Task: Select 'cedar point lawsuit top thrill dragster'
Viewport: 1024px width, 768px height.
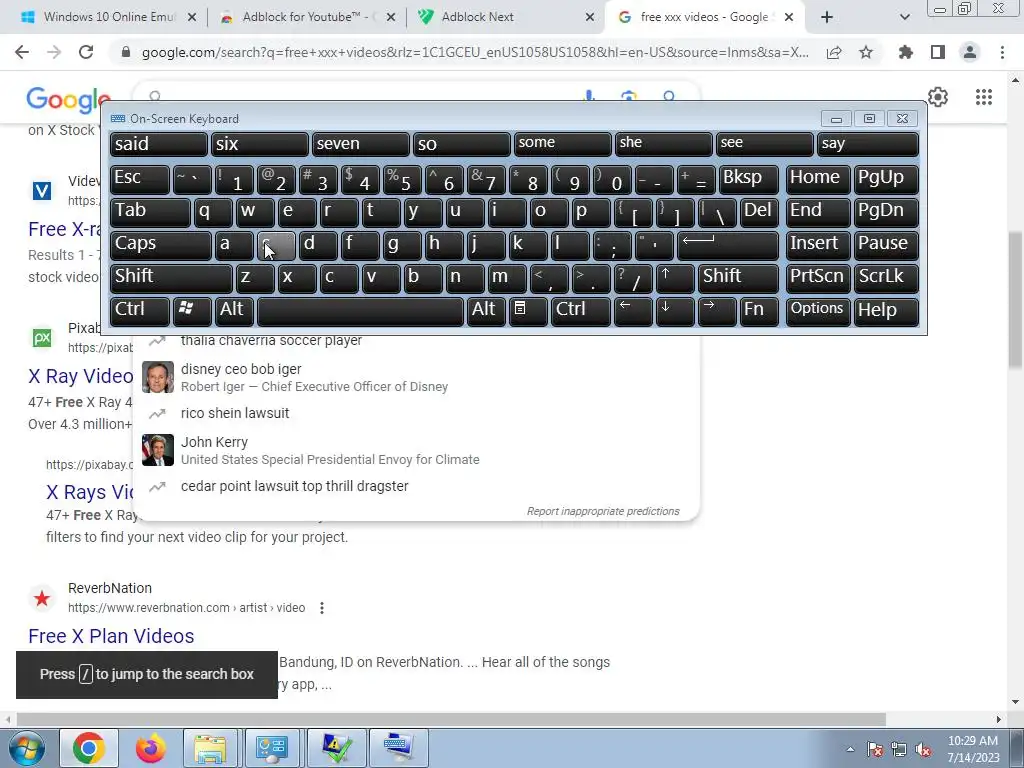Action: (x=416, y=487)
